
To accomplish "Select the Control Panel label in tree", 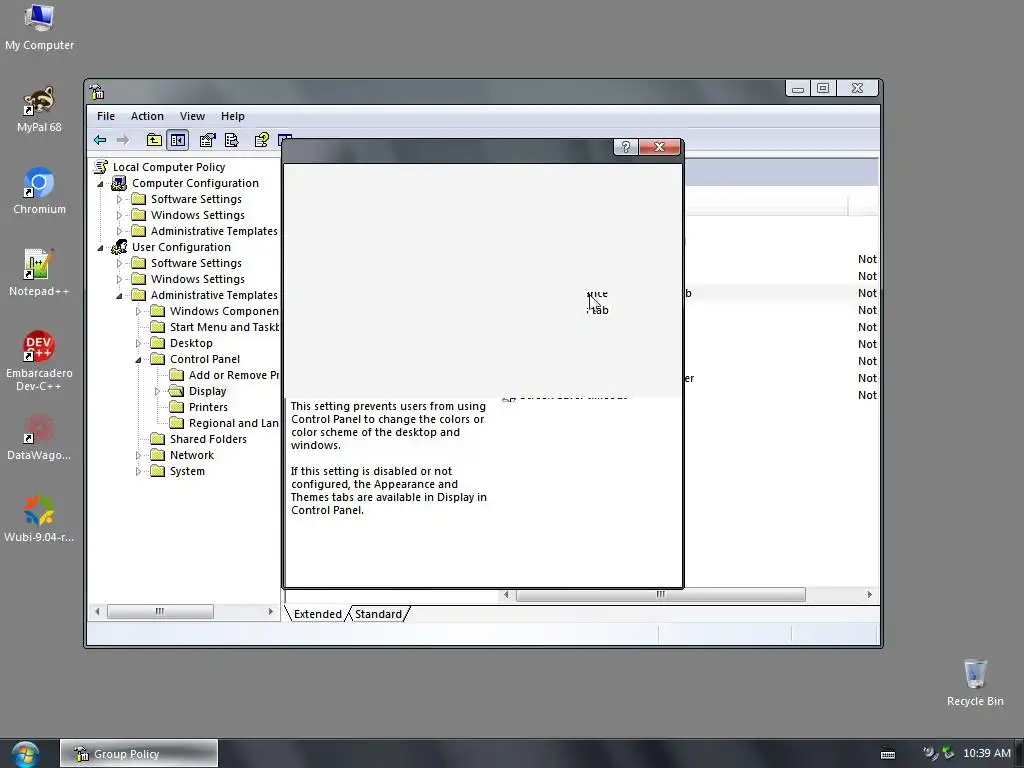I will point(204,359).
